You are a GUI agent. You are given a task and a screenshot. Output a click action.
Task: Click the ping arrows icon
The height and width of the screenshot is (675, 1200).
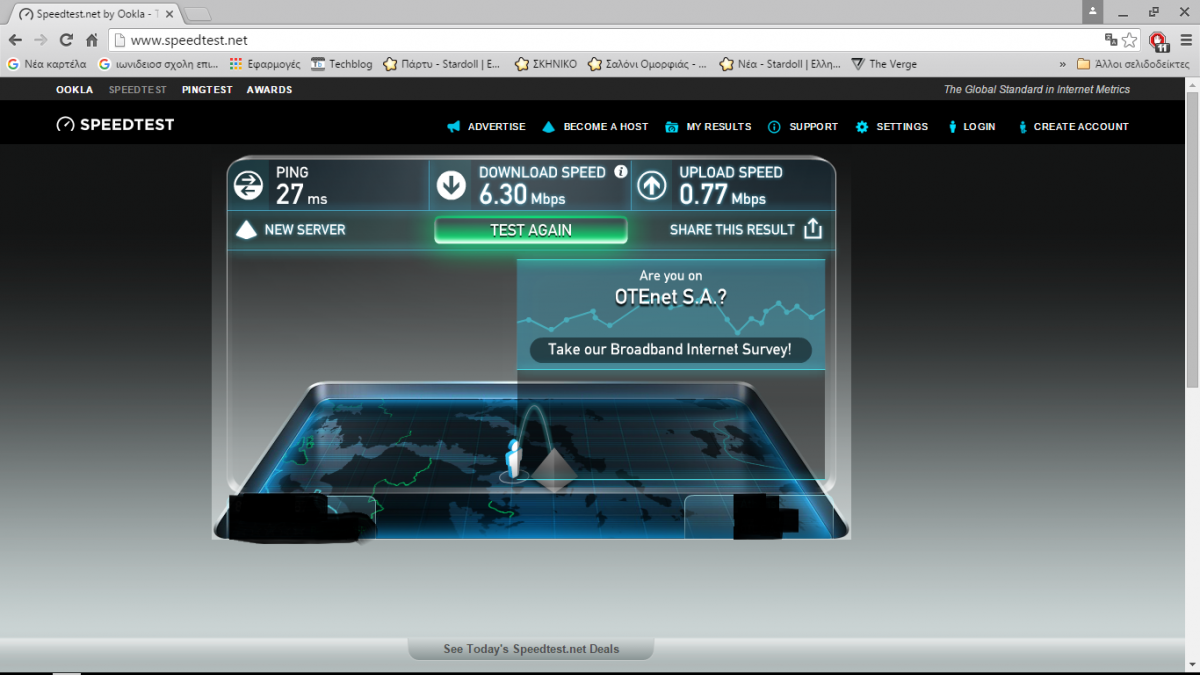[x=248, y=185]
